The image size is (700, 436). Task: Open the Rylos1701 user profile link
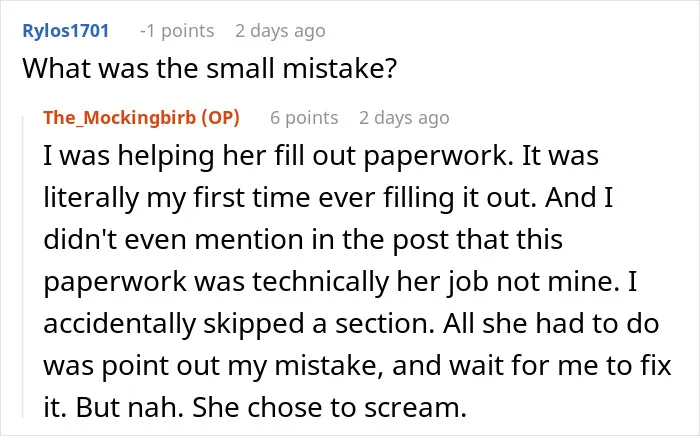click(x=66, y=31)
